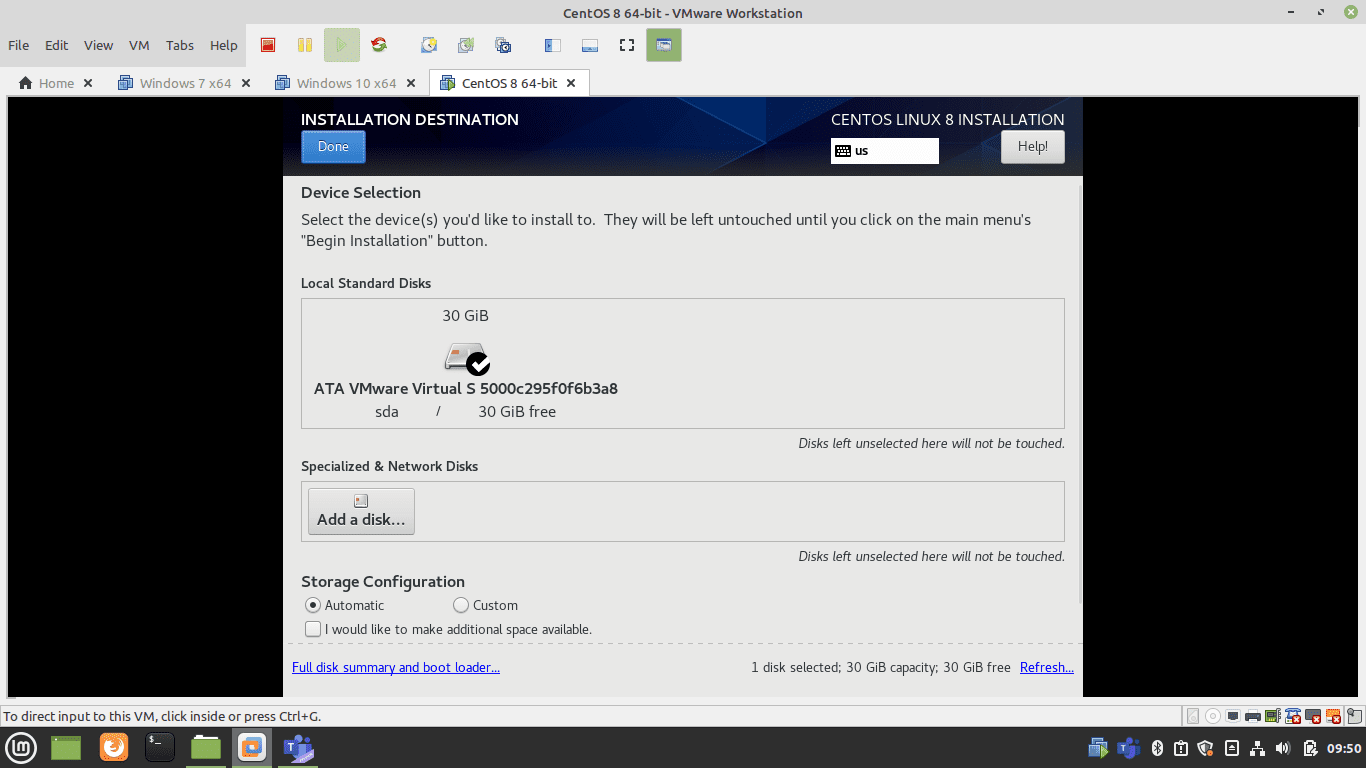Image resolution: width=1366 pixels, height=768 pixels.
Task: Open the Edit menu
Action: pyautogui.click(x=57, y=45)
